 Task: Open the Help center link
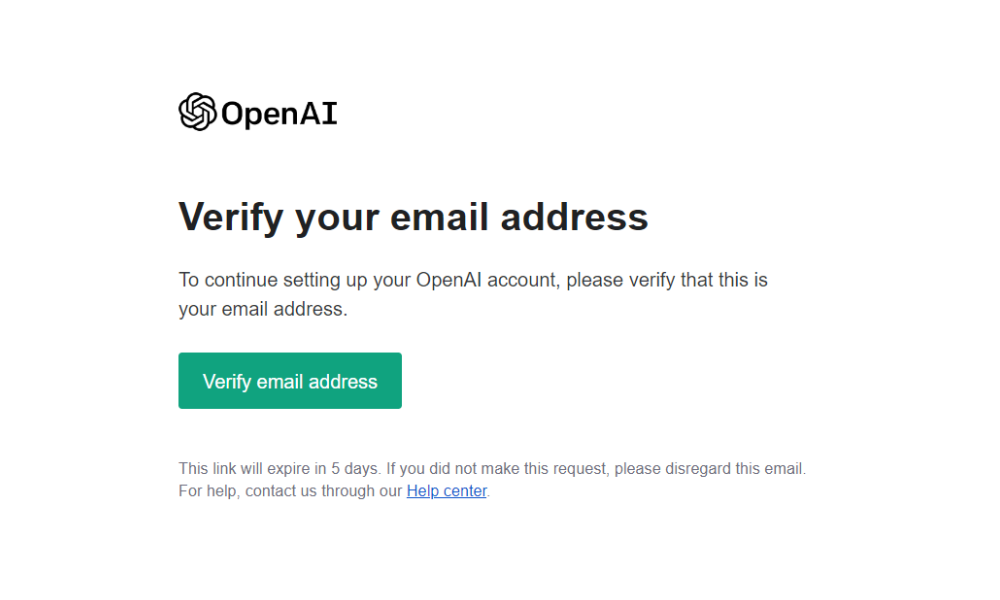(446, 491)
